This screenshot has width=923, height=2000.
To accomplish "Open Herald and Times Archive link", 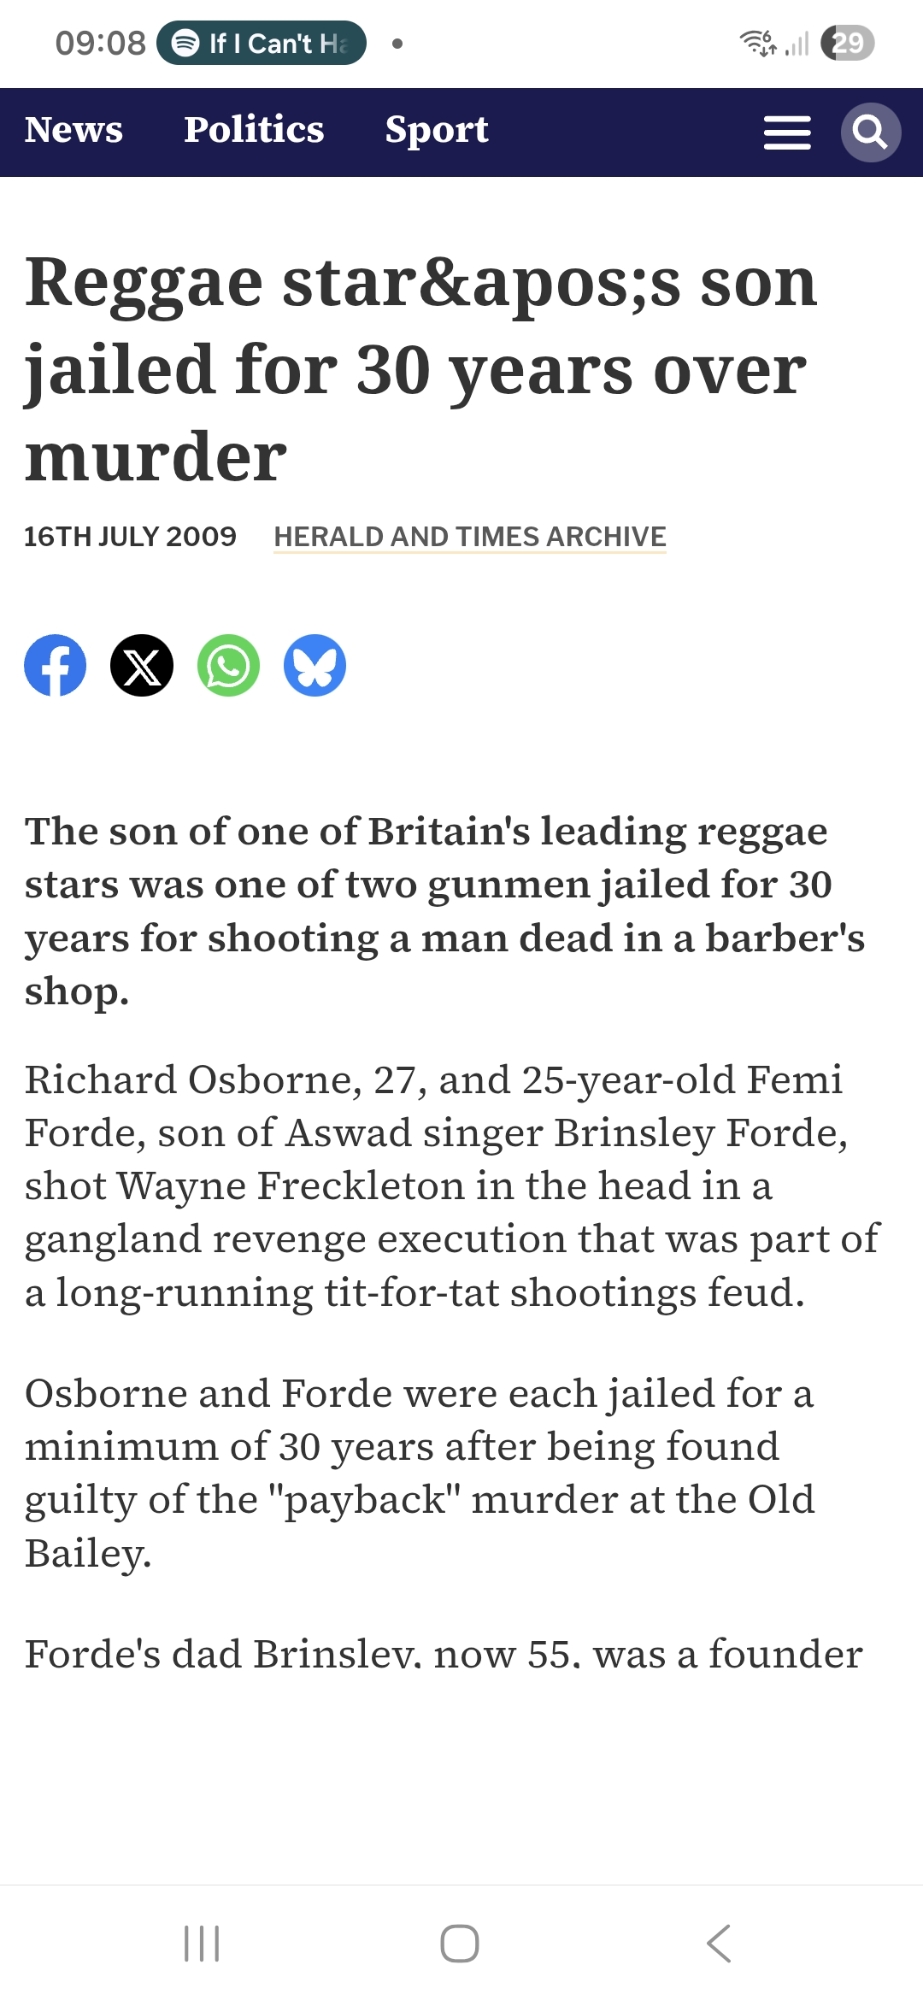I will (470, 537).
